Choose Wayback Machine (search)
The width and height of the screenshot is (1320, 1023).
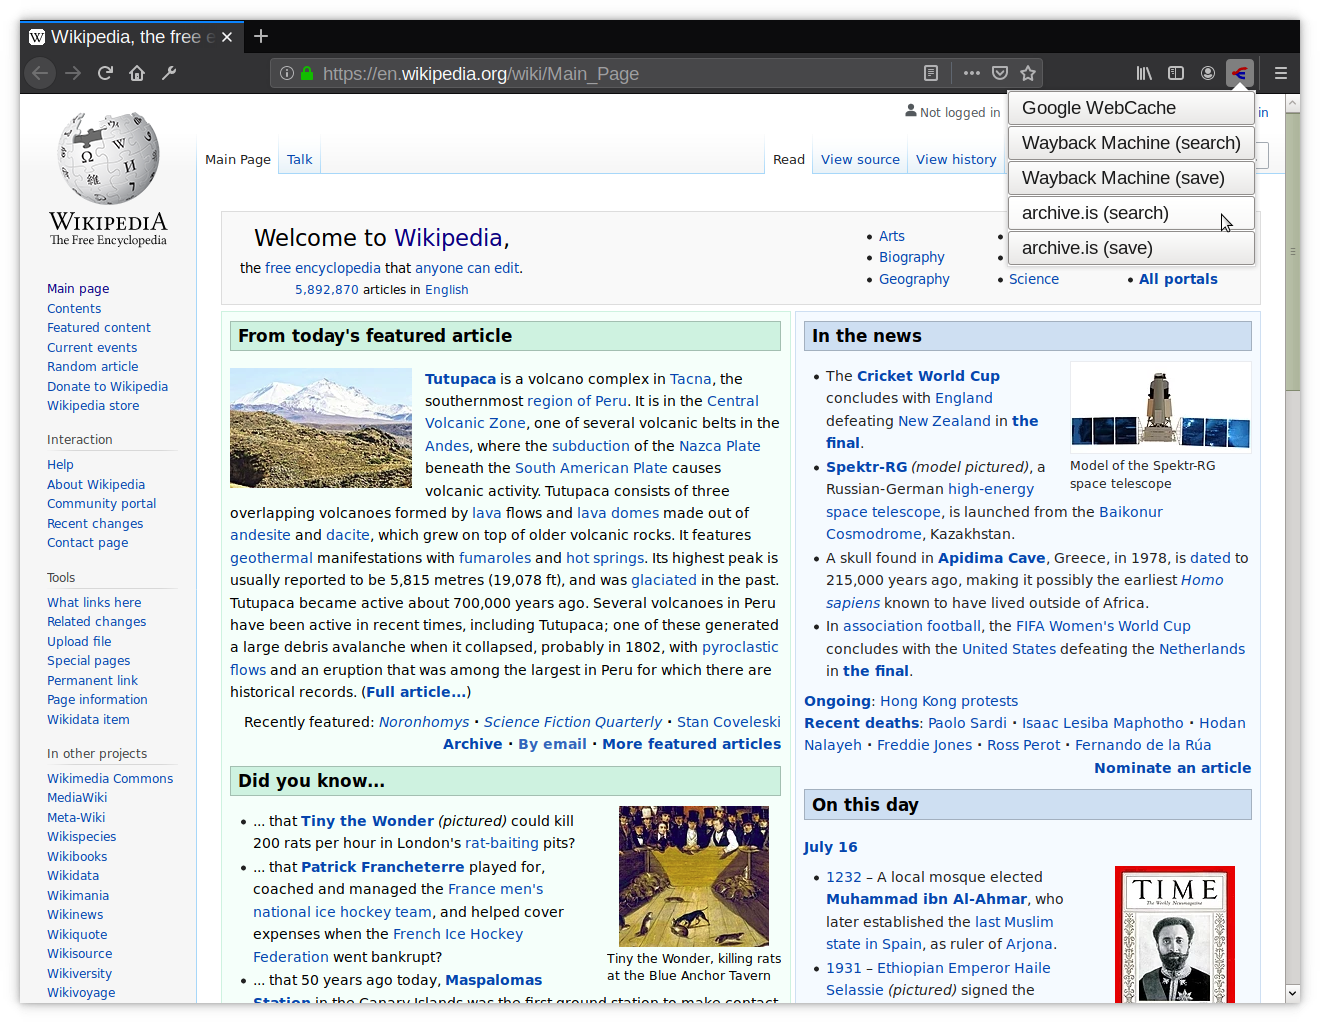coord(1131,143)
